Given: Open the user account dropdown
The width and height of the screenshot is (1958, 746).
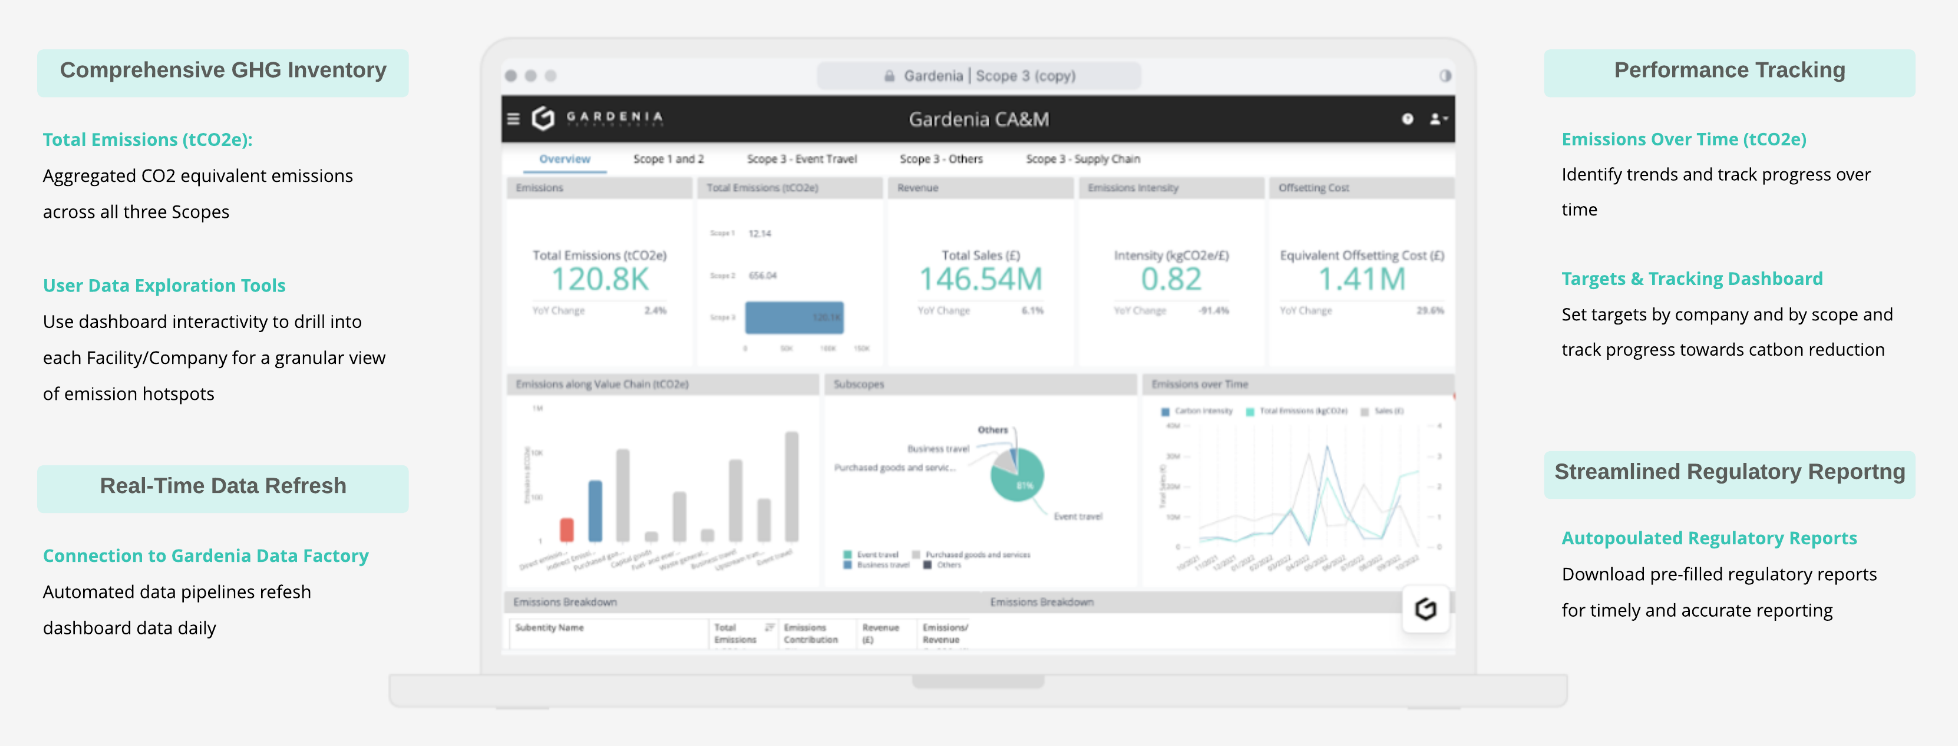Looking at the screenshot, I should [x=1438, y=119].
